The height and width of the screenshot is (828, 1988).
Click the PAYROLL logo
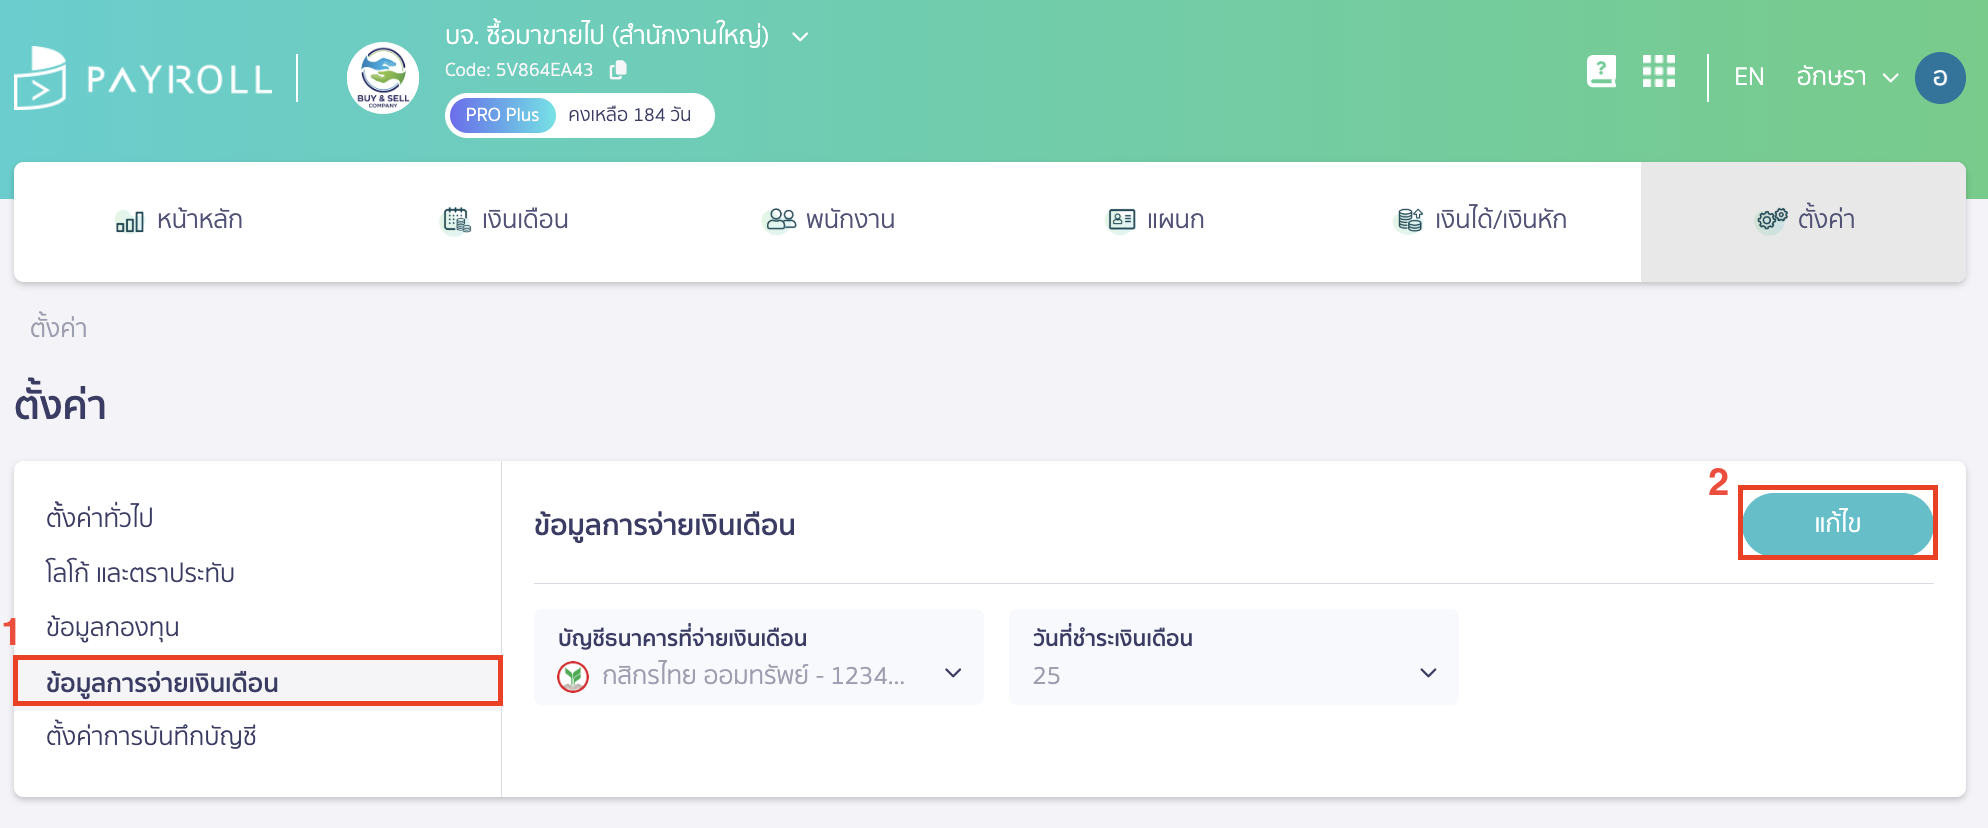tap(144, 77)
